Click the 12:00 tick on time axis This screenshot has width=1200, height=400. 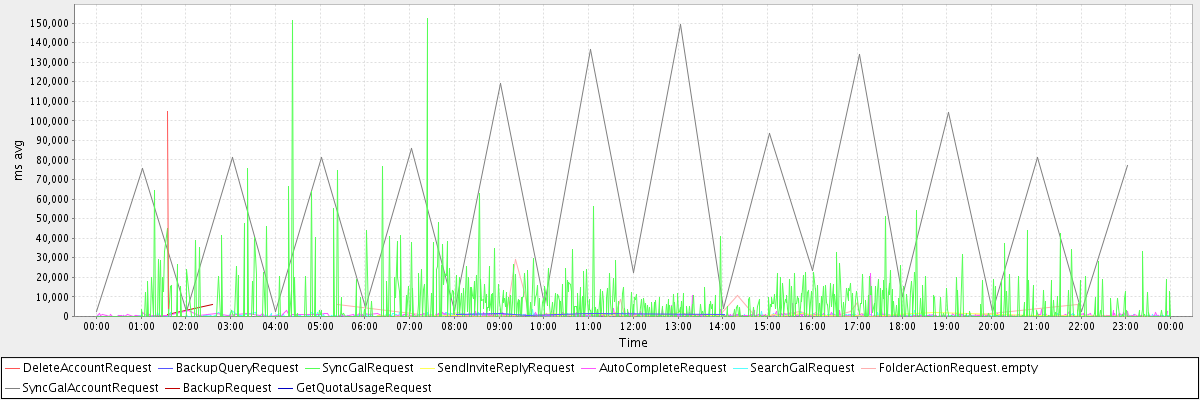[633, 326]
